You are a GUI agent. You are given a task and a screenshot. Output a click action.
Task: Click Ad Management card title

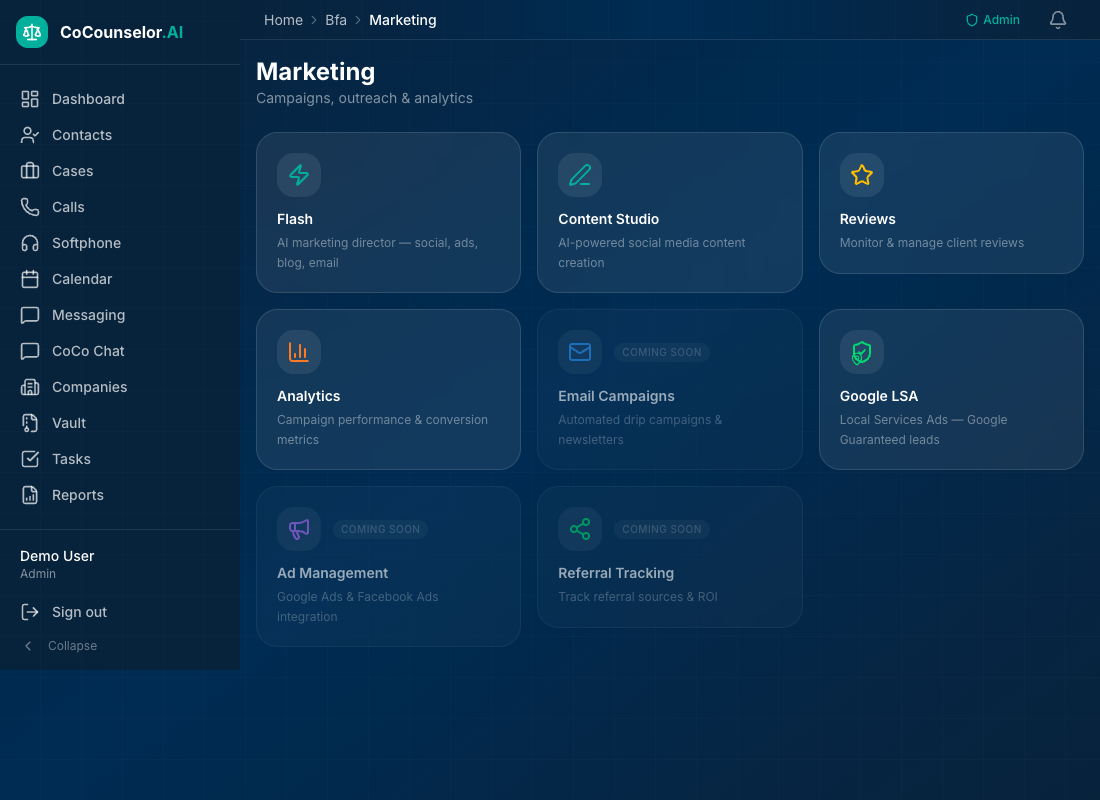pos(333,573)
